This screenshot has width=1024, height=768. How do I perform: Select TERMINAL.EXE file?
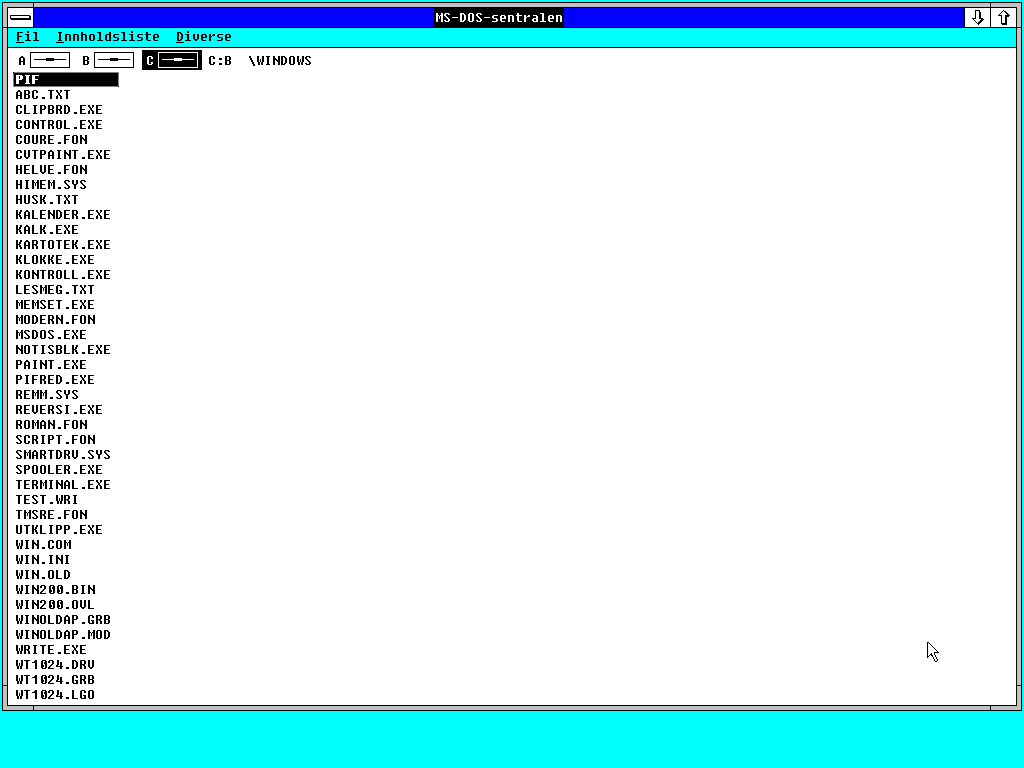coord(63,485)
